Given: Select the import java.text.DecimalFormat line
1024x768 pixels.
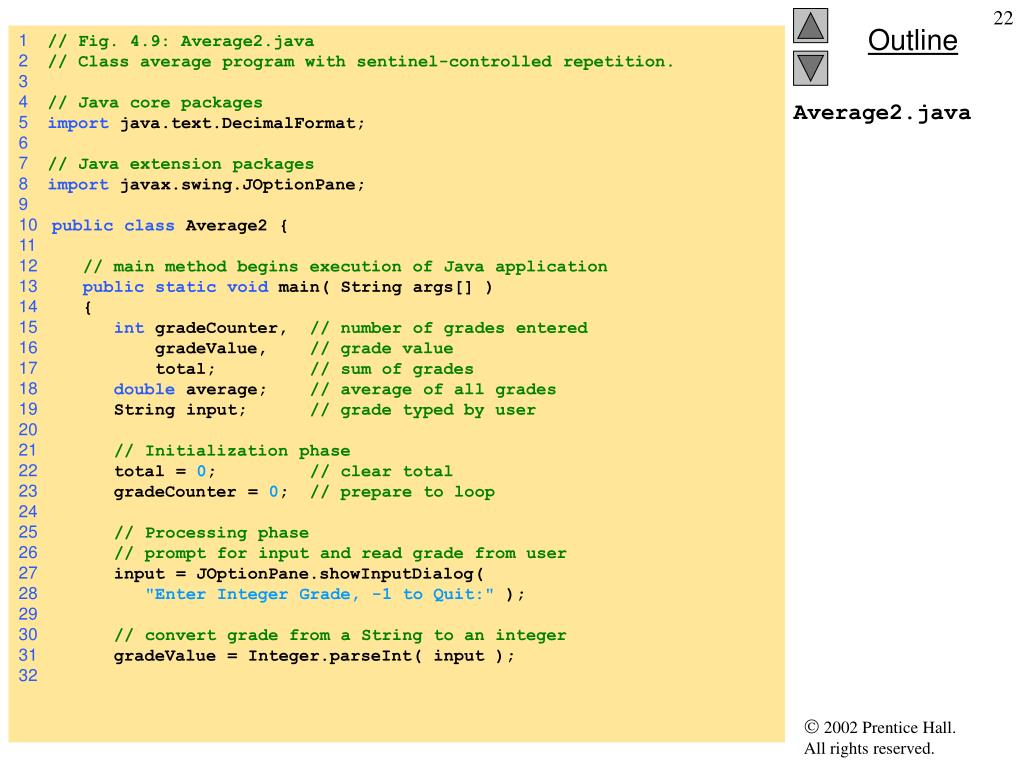Looking at the screenshot, I should tap(206, 123).
